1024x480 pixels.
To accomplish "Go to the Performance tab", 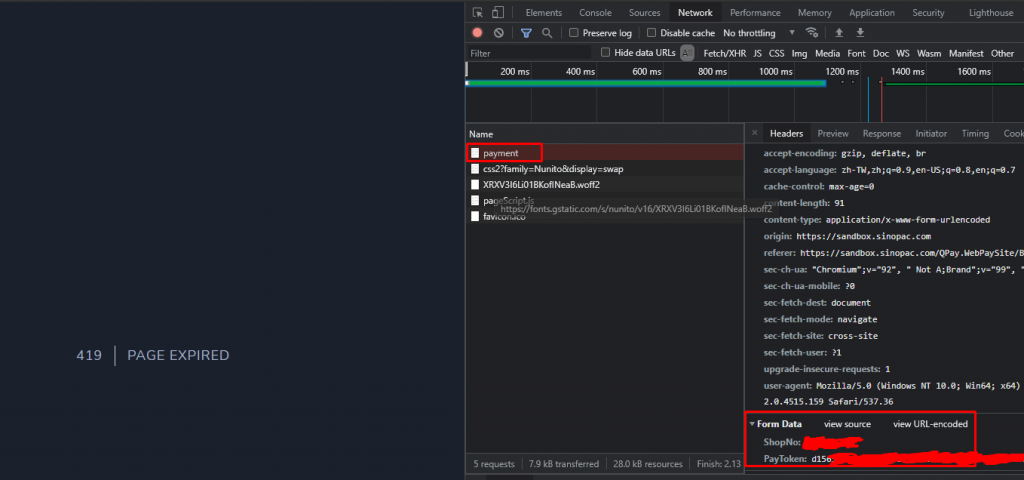I will pos(755,12).
